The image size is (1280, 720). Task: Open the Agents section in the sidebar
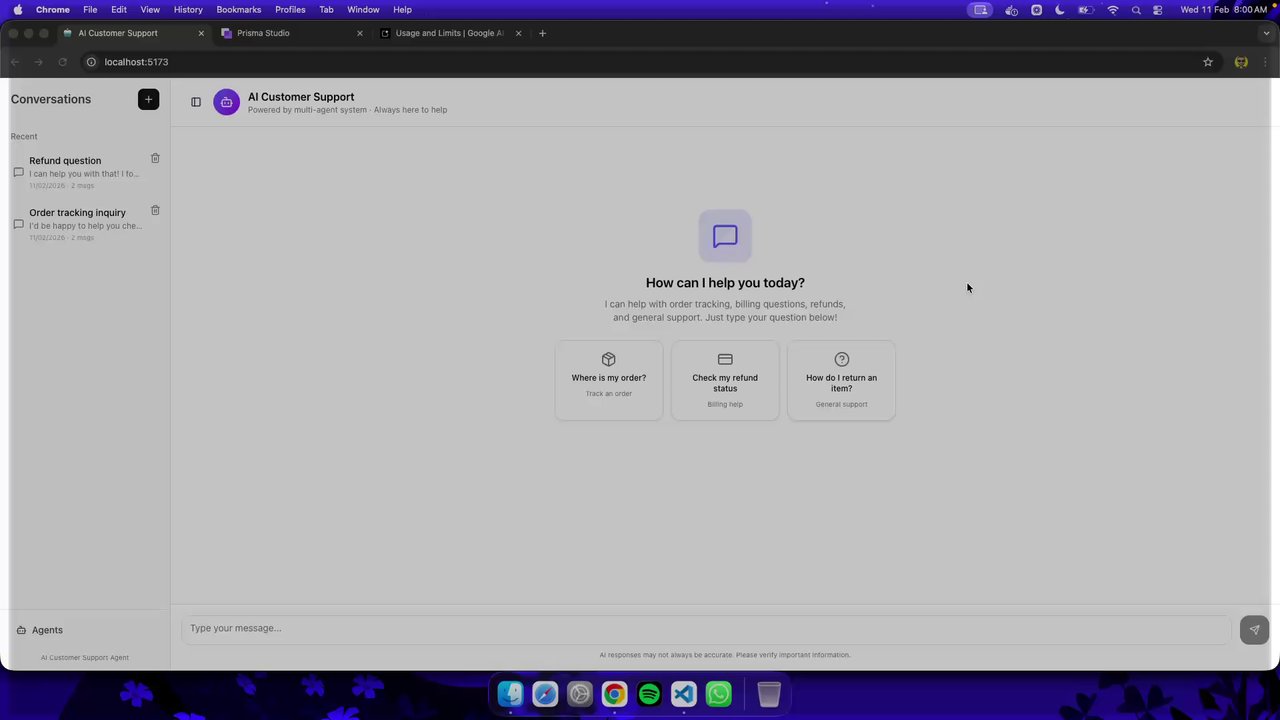click(86, 630)
